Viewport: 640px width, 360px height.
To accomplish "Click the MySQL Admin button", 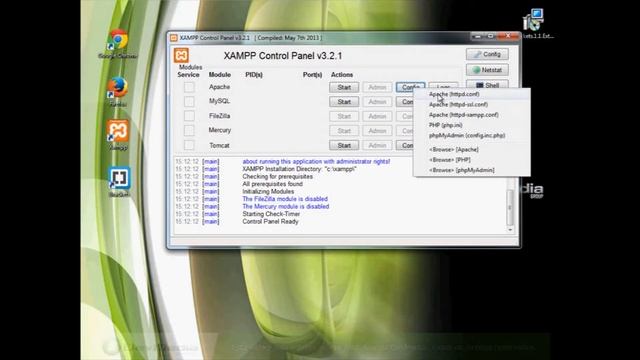I will point(377,102).
